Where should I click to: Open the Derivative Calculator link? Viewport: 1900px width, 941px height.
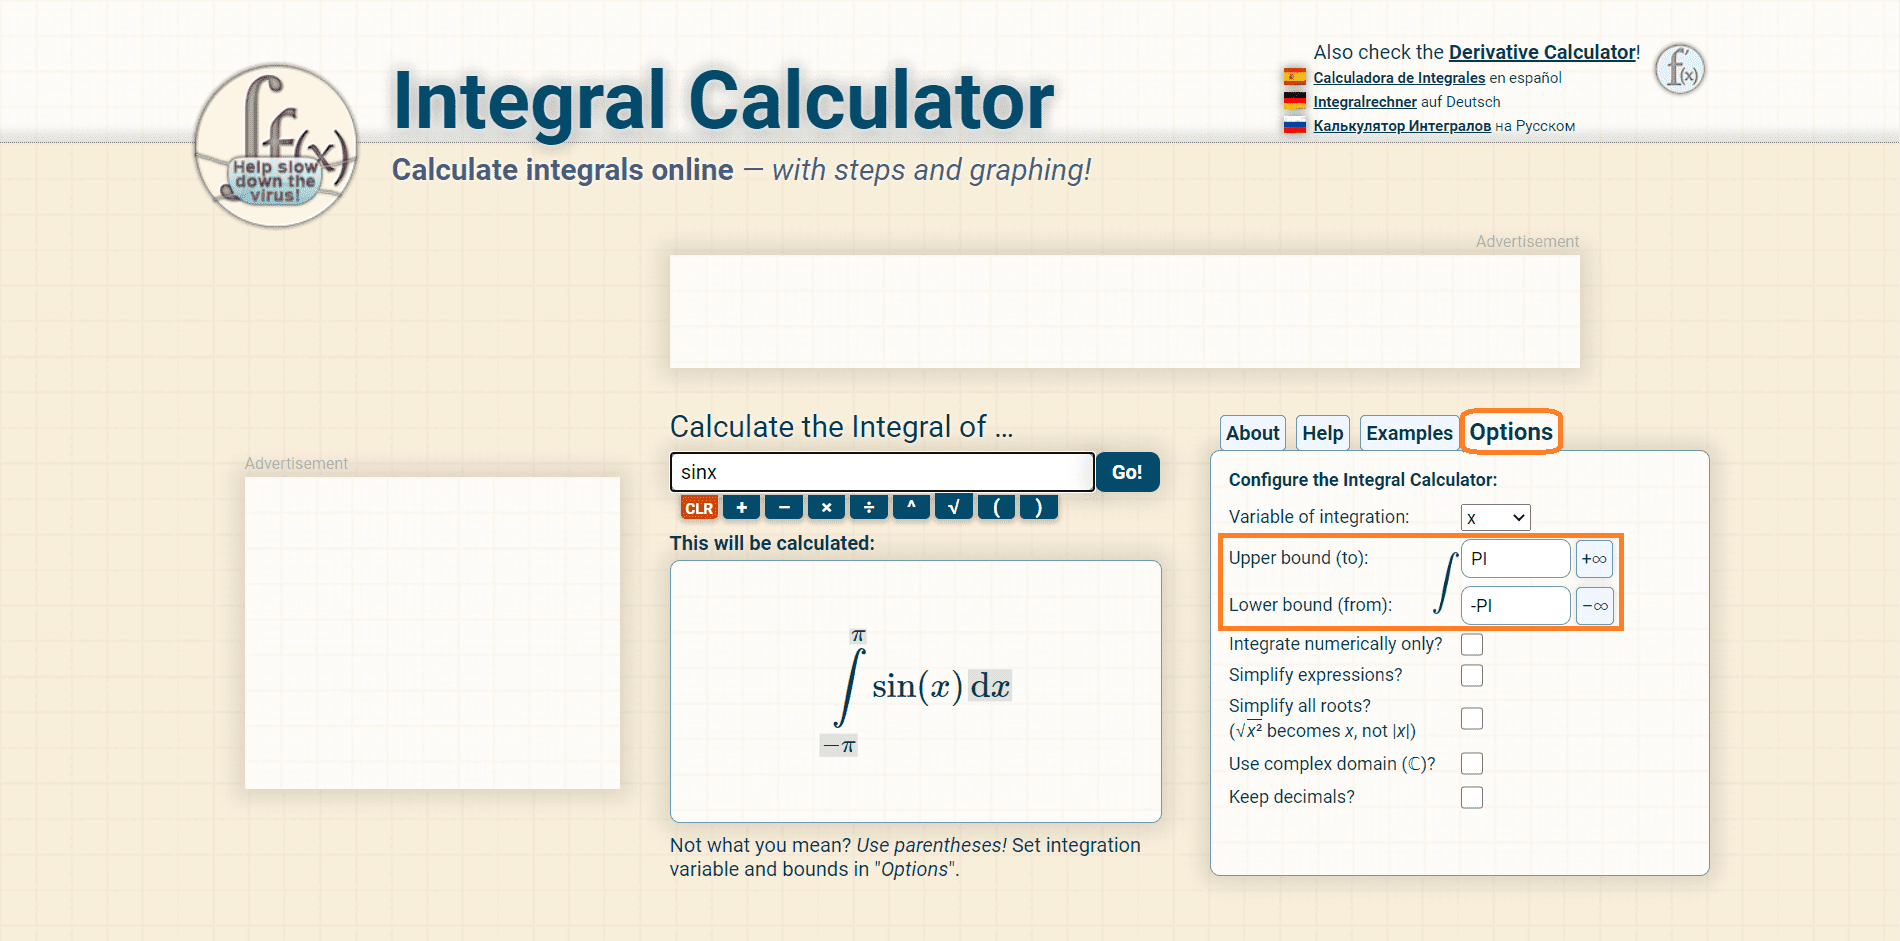[1542, 52]
